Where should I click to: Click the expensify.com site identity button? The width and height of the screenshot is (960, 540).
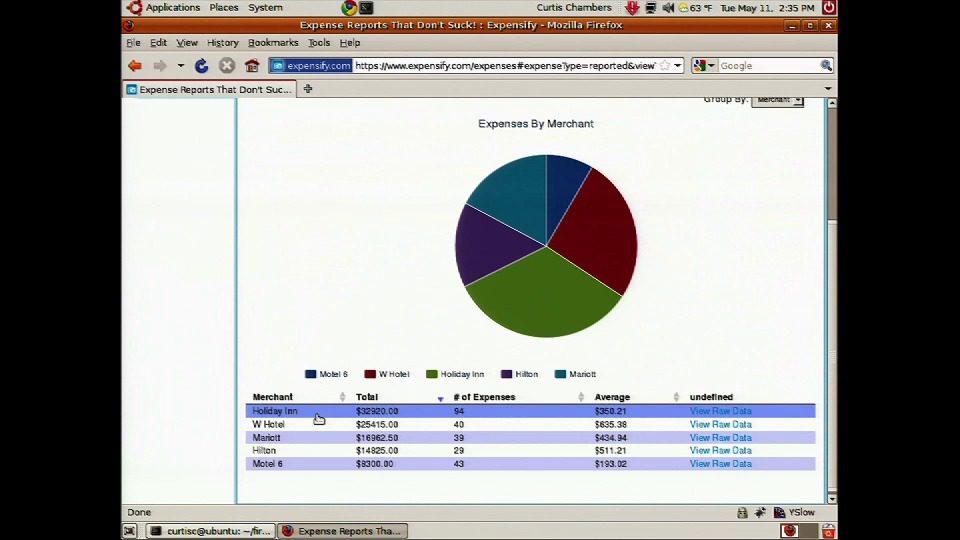[311, 66]
